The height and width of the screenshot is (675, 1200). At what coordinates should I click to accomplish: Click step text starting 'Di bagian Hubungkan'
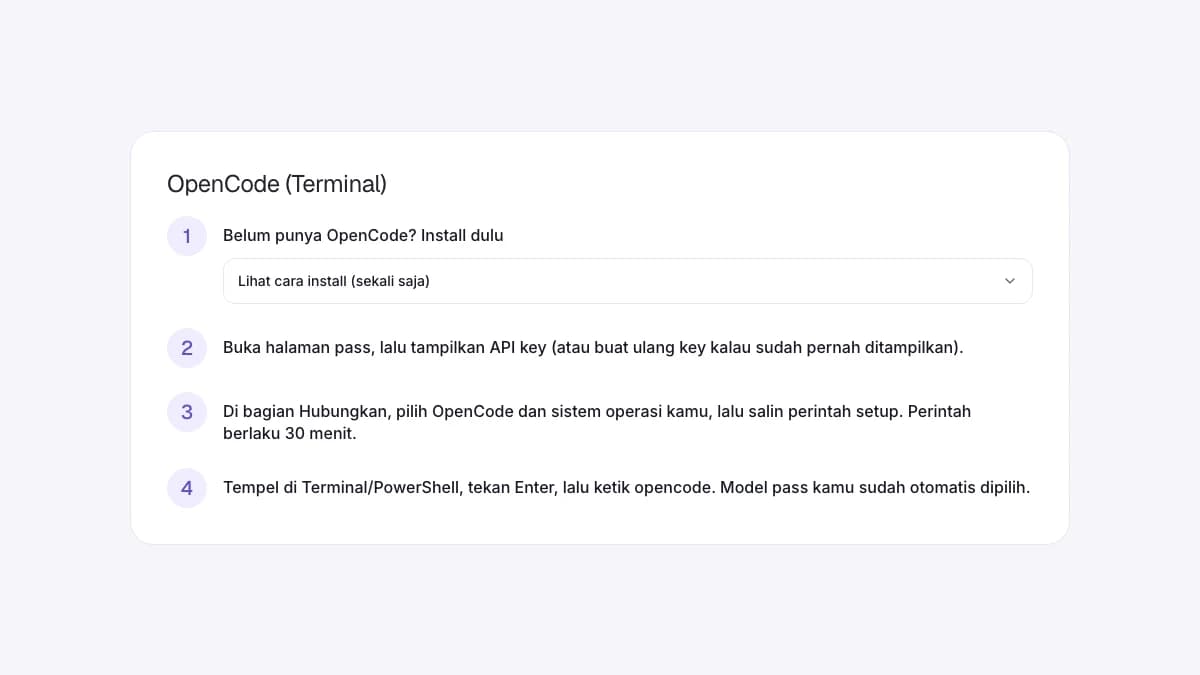pyautogui.click(x=597, y=423)
